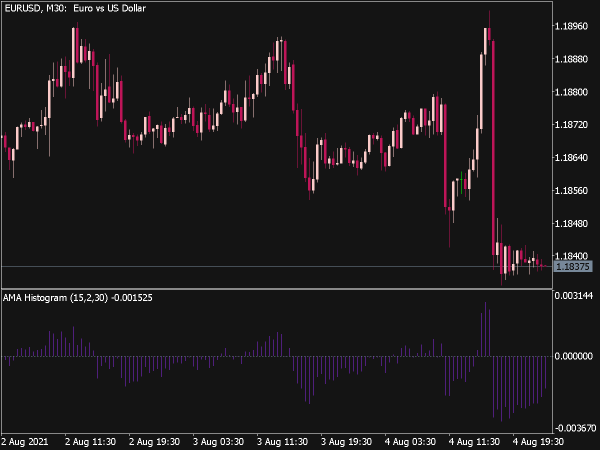Click the 1.18400 price axis label
The height and width of the screenshot is (450, 600).
click(571, 256)
